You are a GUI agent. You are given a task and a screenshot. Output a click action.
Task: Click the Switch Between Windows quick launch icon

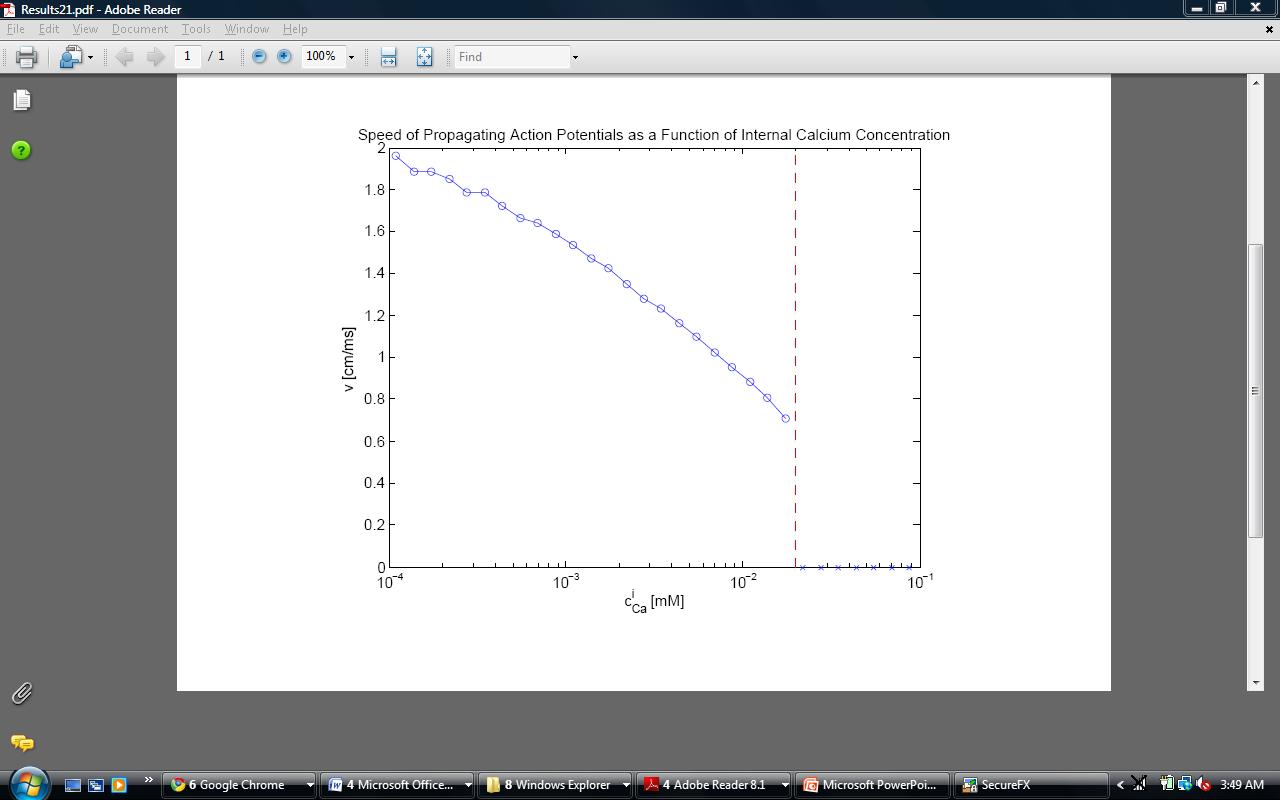[x=96, y=785]
